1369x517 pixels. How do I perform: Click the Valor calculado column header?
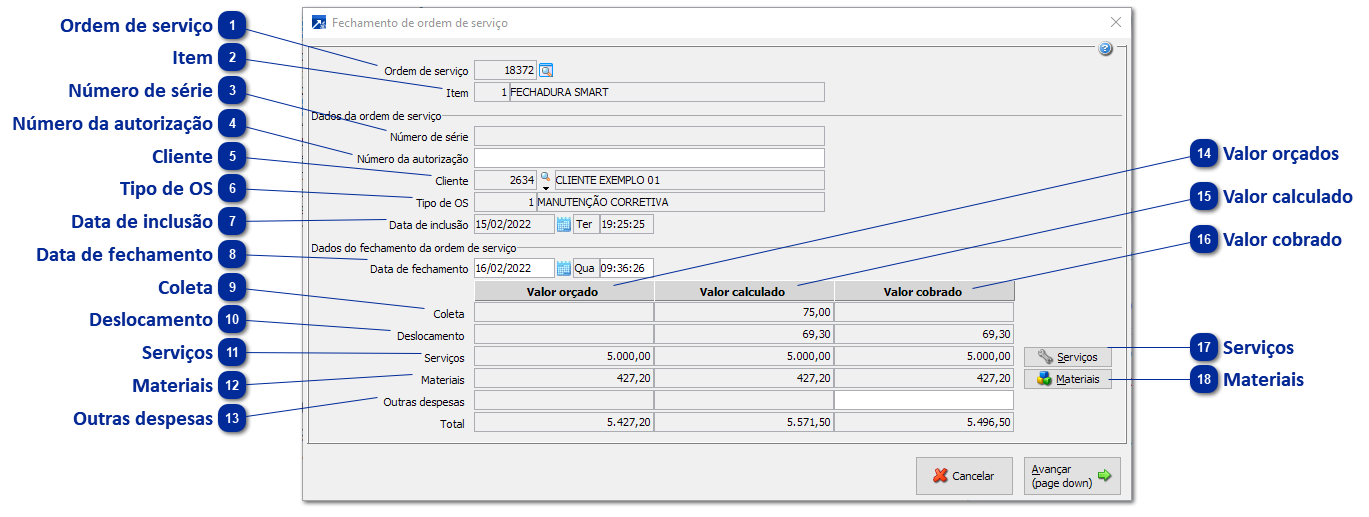[x=744, y=291]
